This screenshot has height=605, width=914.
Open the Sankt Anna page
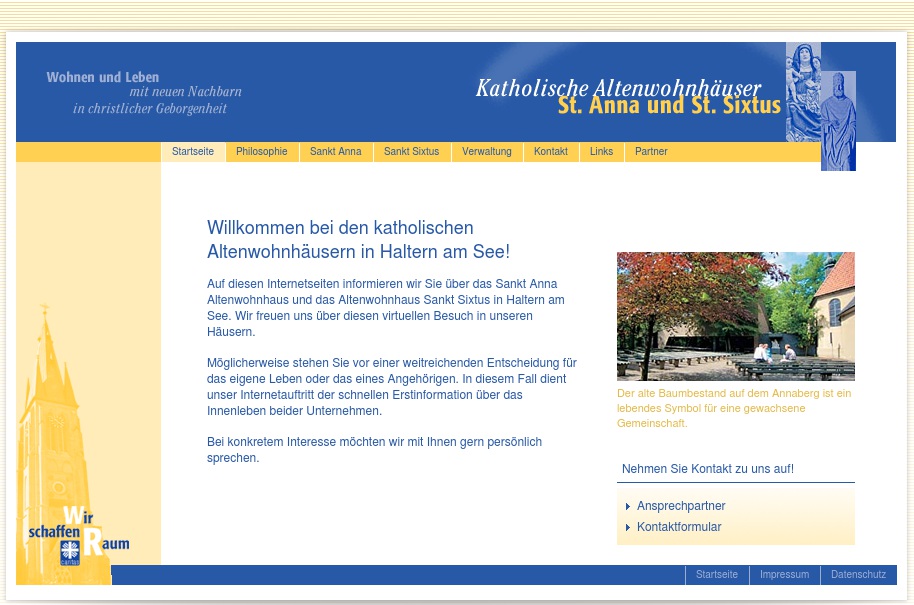pyautogui.click(x=335, y=151)
